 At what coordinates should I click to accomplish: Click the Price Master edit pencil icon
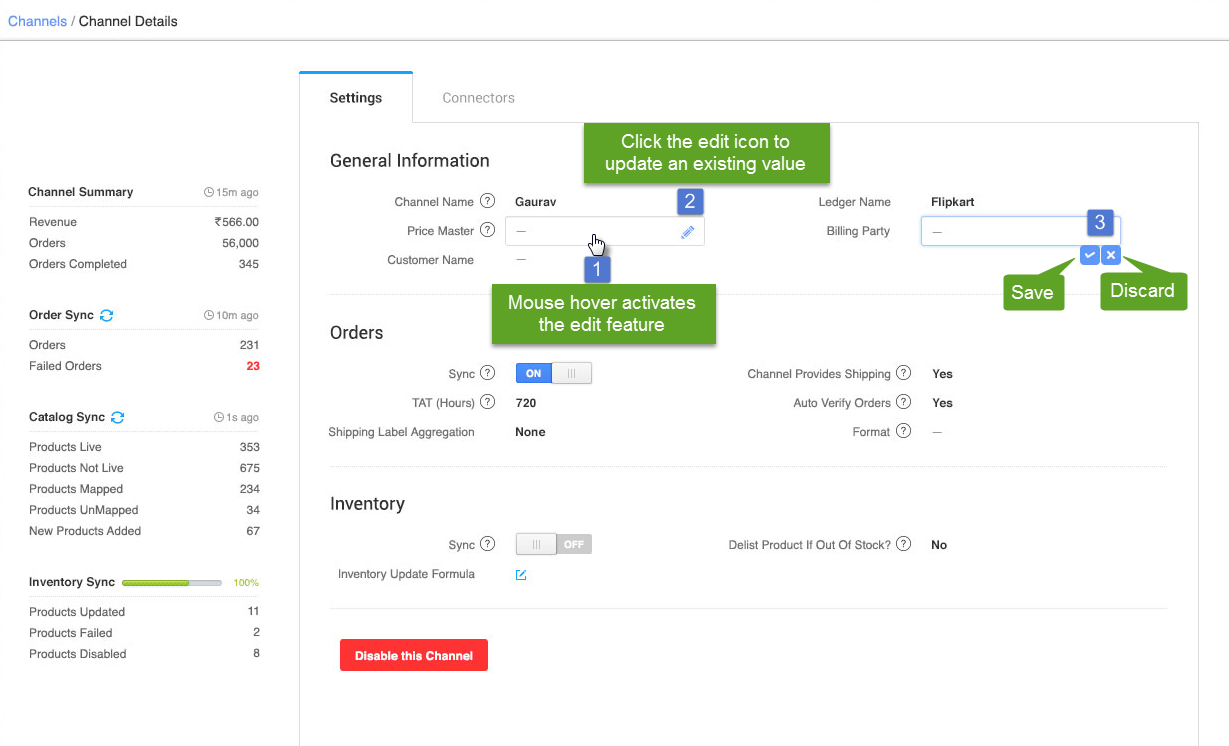coord(687,231)
